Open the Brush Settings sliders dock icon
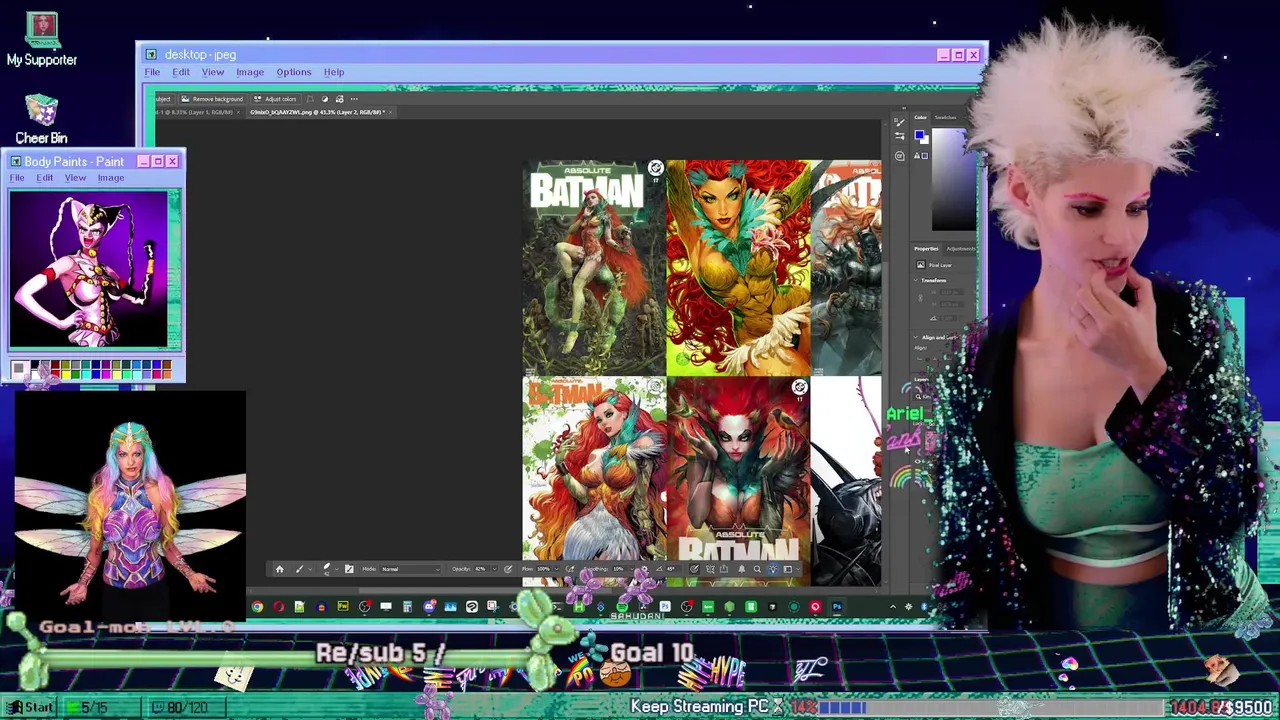The width and height of the screenshot is (1280, 720). [x=900, y=136]
